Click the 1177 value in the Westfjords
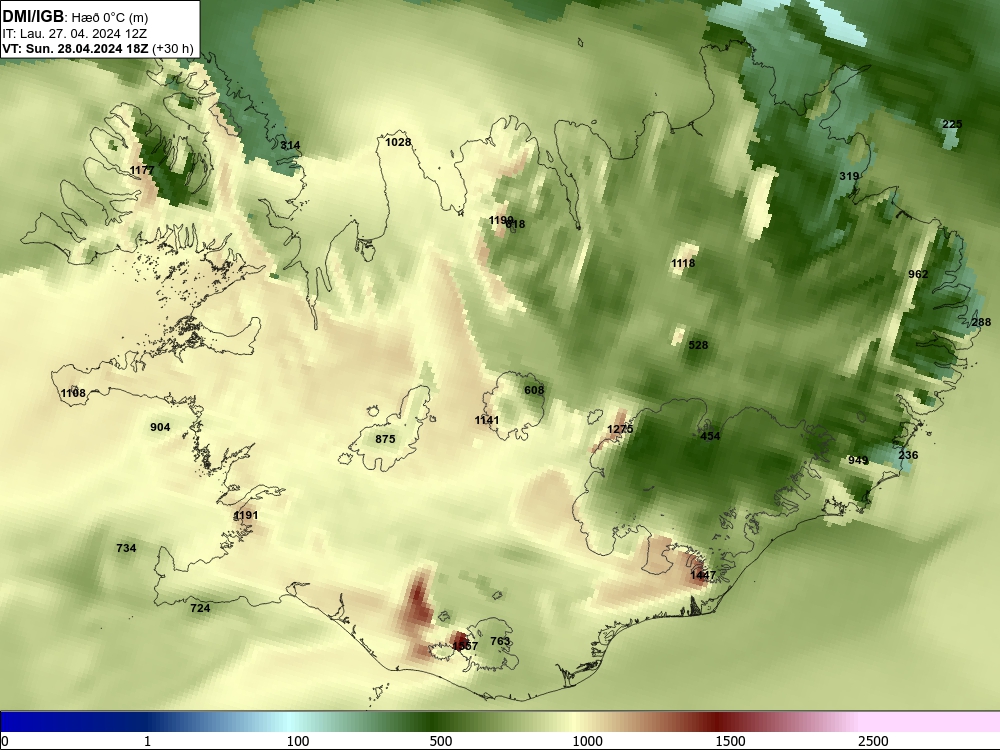 (142, 170)
